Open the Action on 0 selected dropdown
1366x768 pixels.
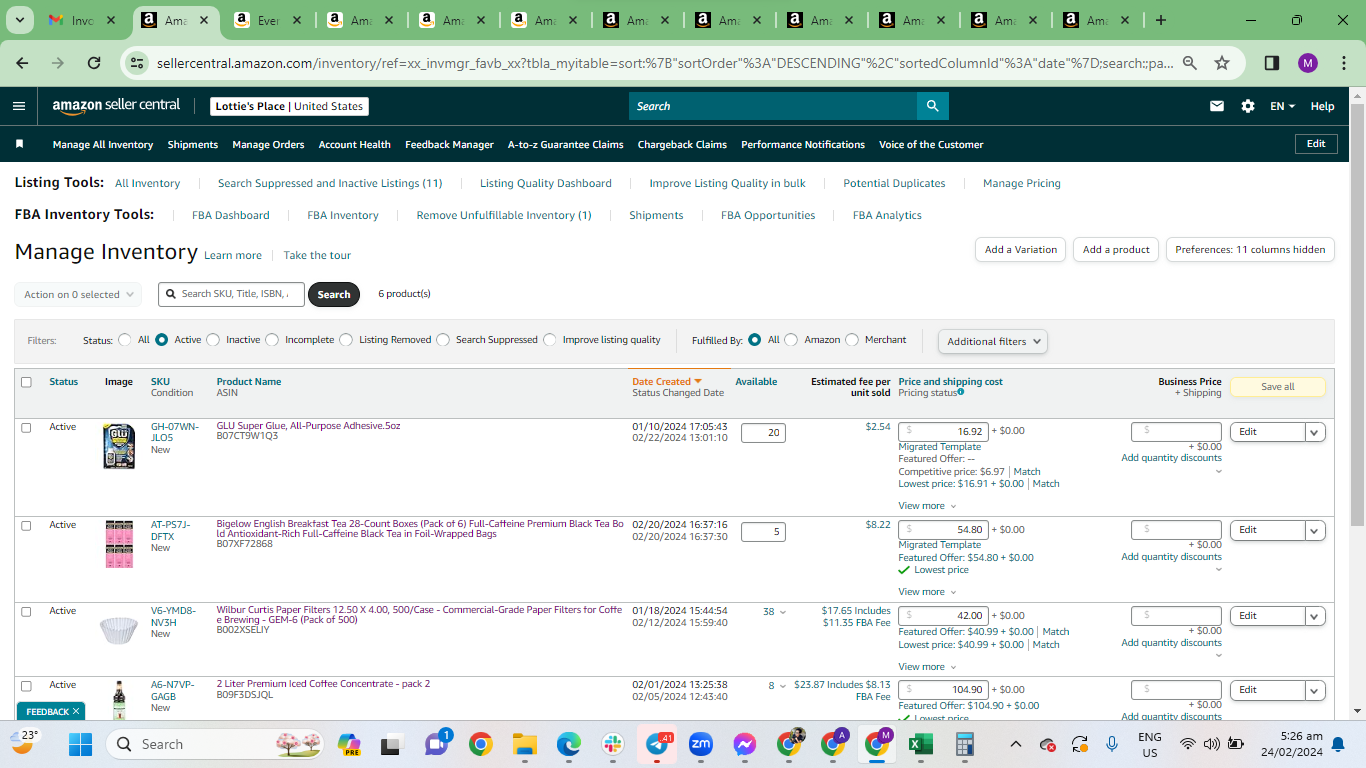(x=78, y=295)
